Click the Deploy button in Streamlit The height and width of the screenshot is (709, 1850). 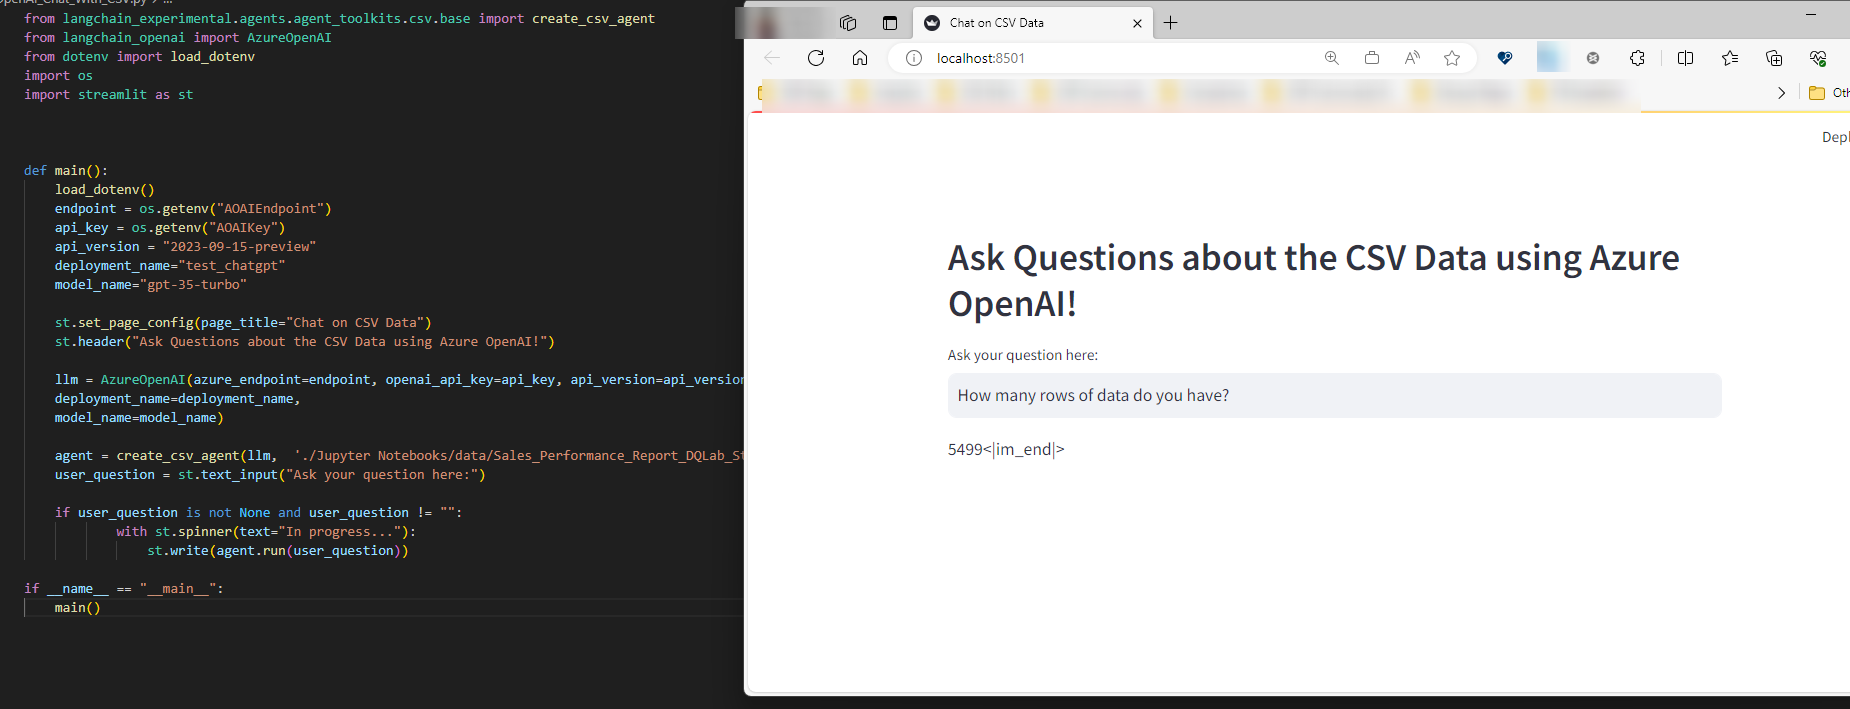click(1836, 137)
